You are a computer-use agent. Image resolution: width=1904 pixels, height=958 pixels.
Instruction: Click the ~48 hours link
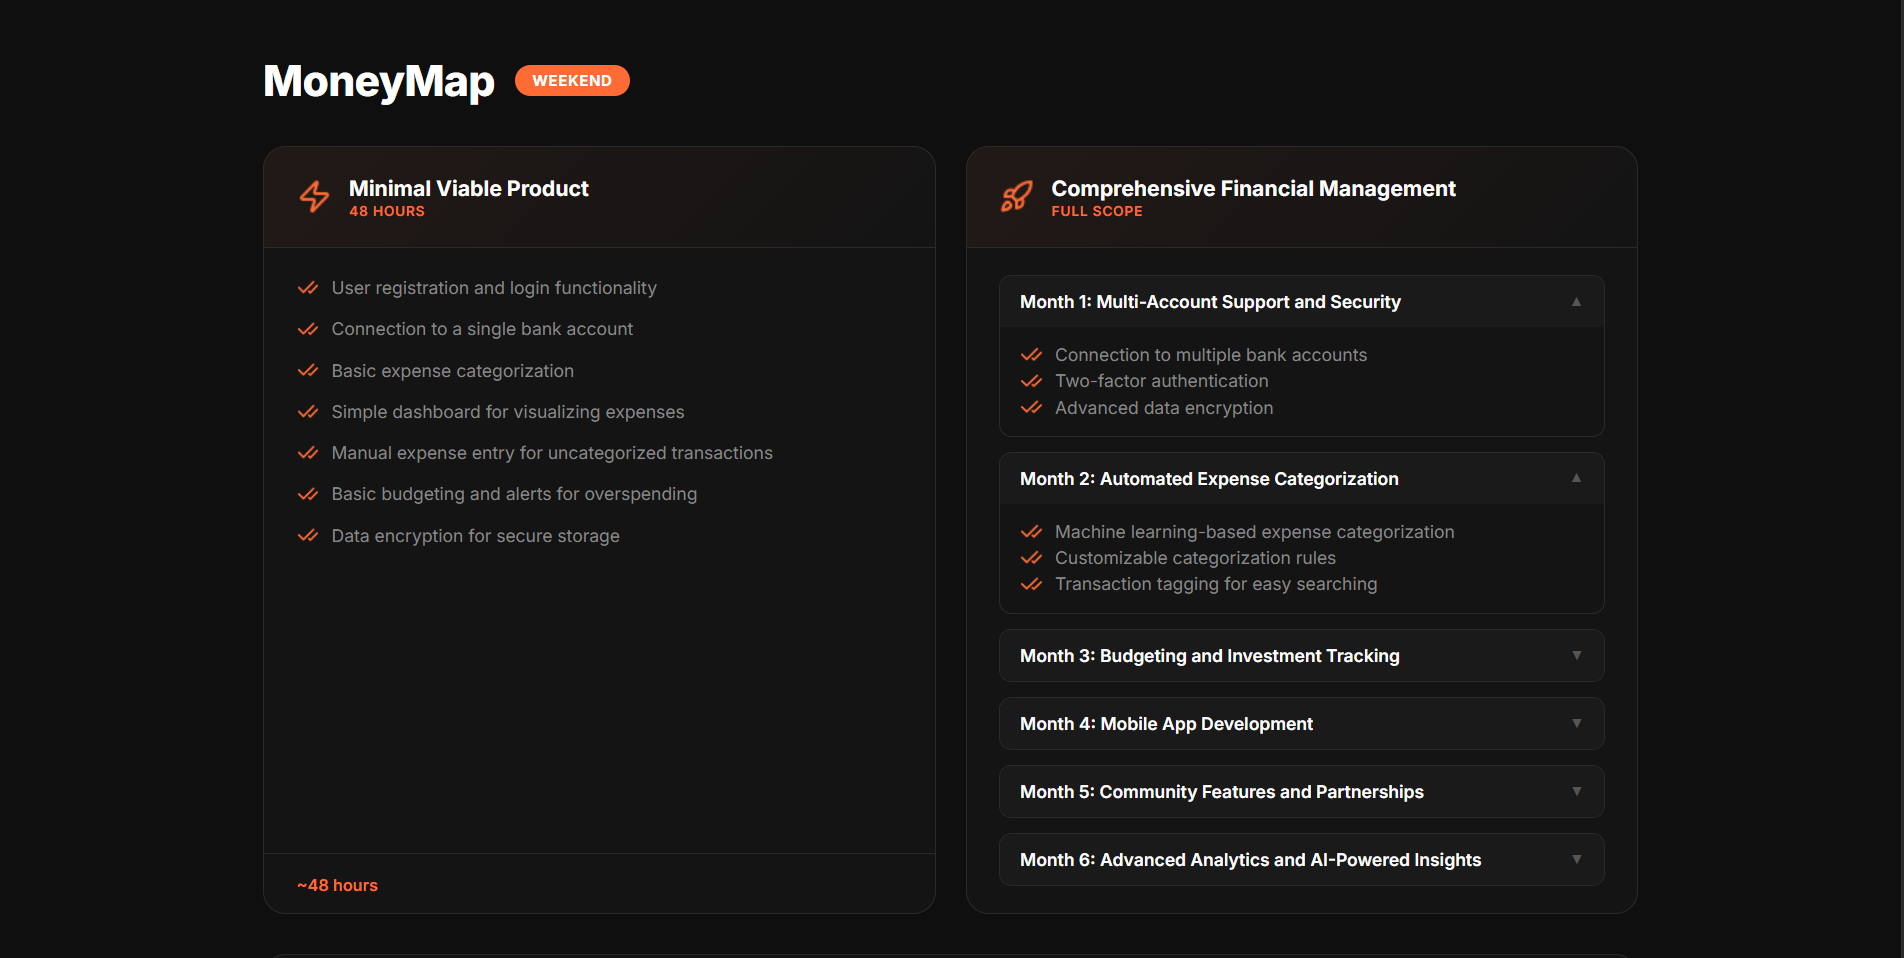coord(337,885)
